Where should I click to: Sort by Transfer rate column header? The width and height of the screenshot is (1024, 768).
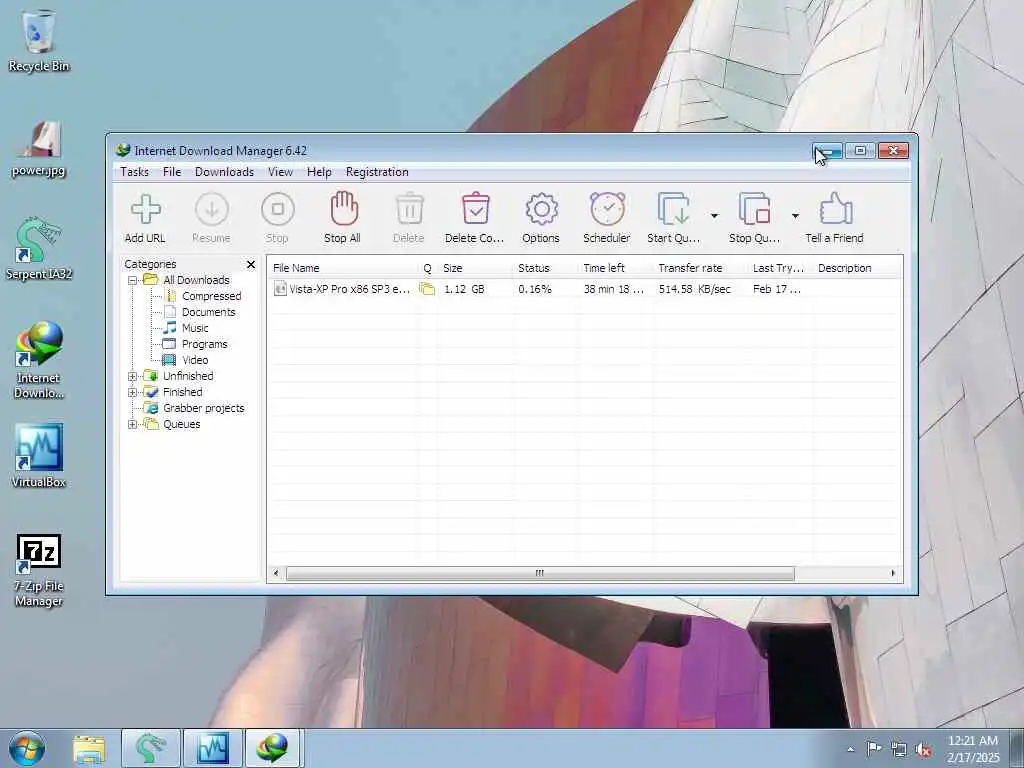[700, 268]
